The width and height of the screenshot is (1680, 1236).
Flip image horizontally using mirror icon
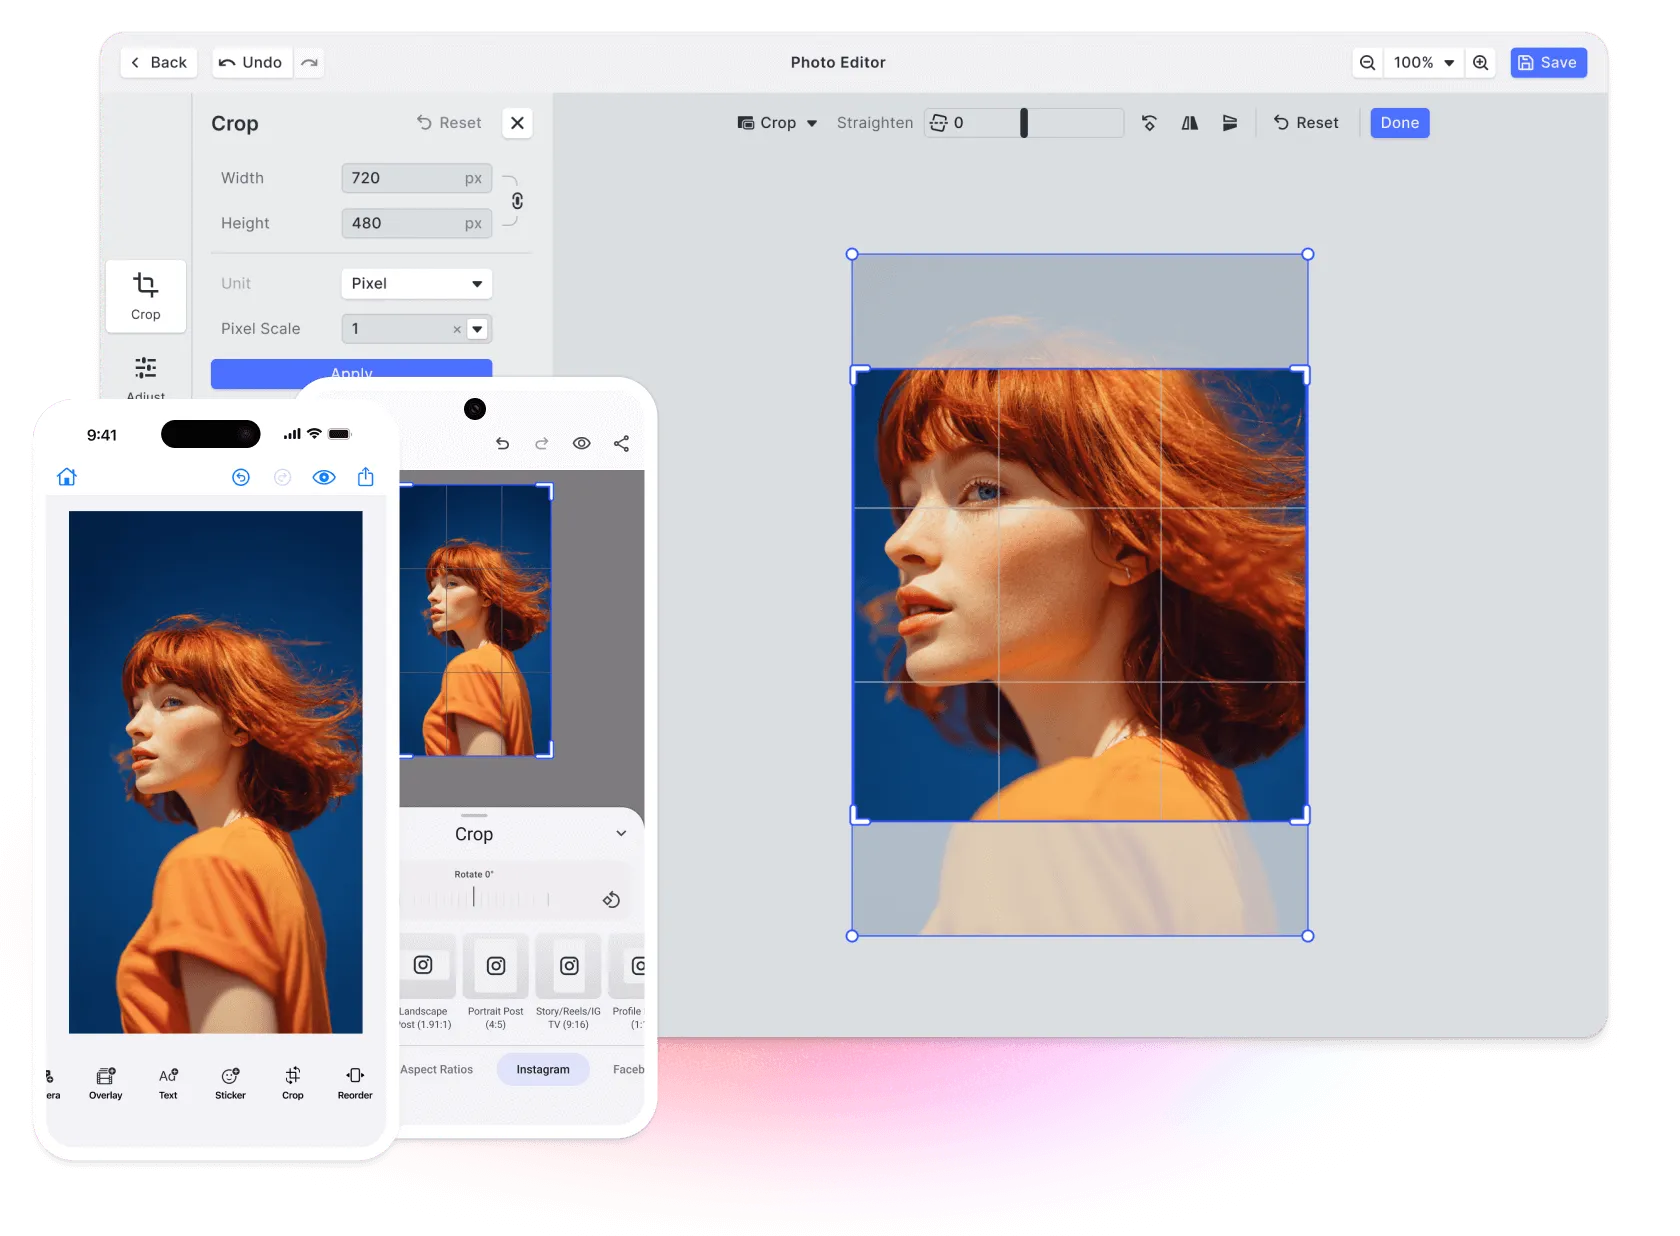pos(1189,123)
